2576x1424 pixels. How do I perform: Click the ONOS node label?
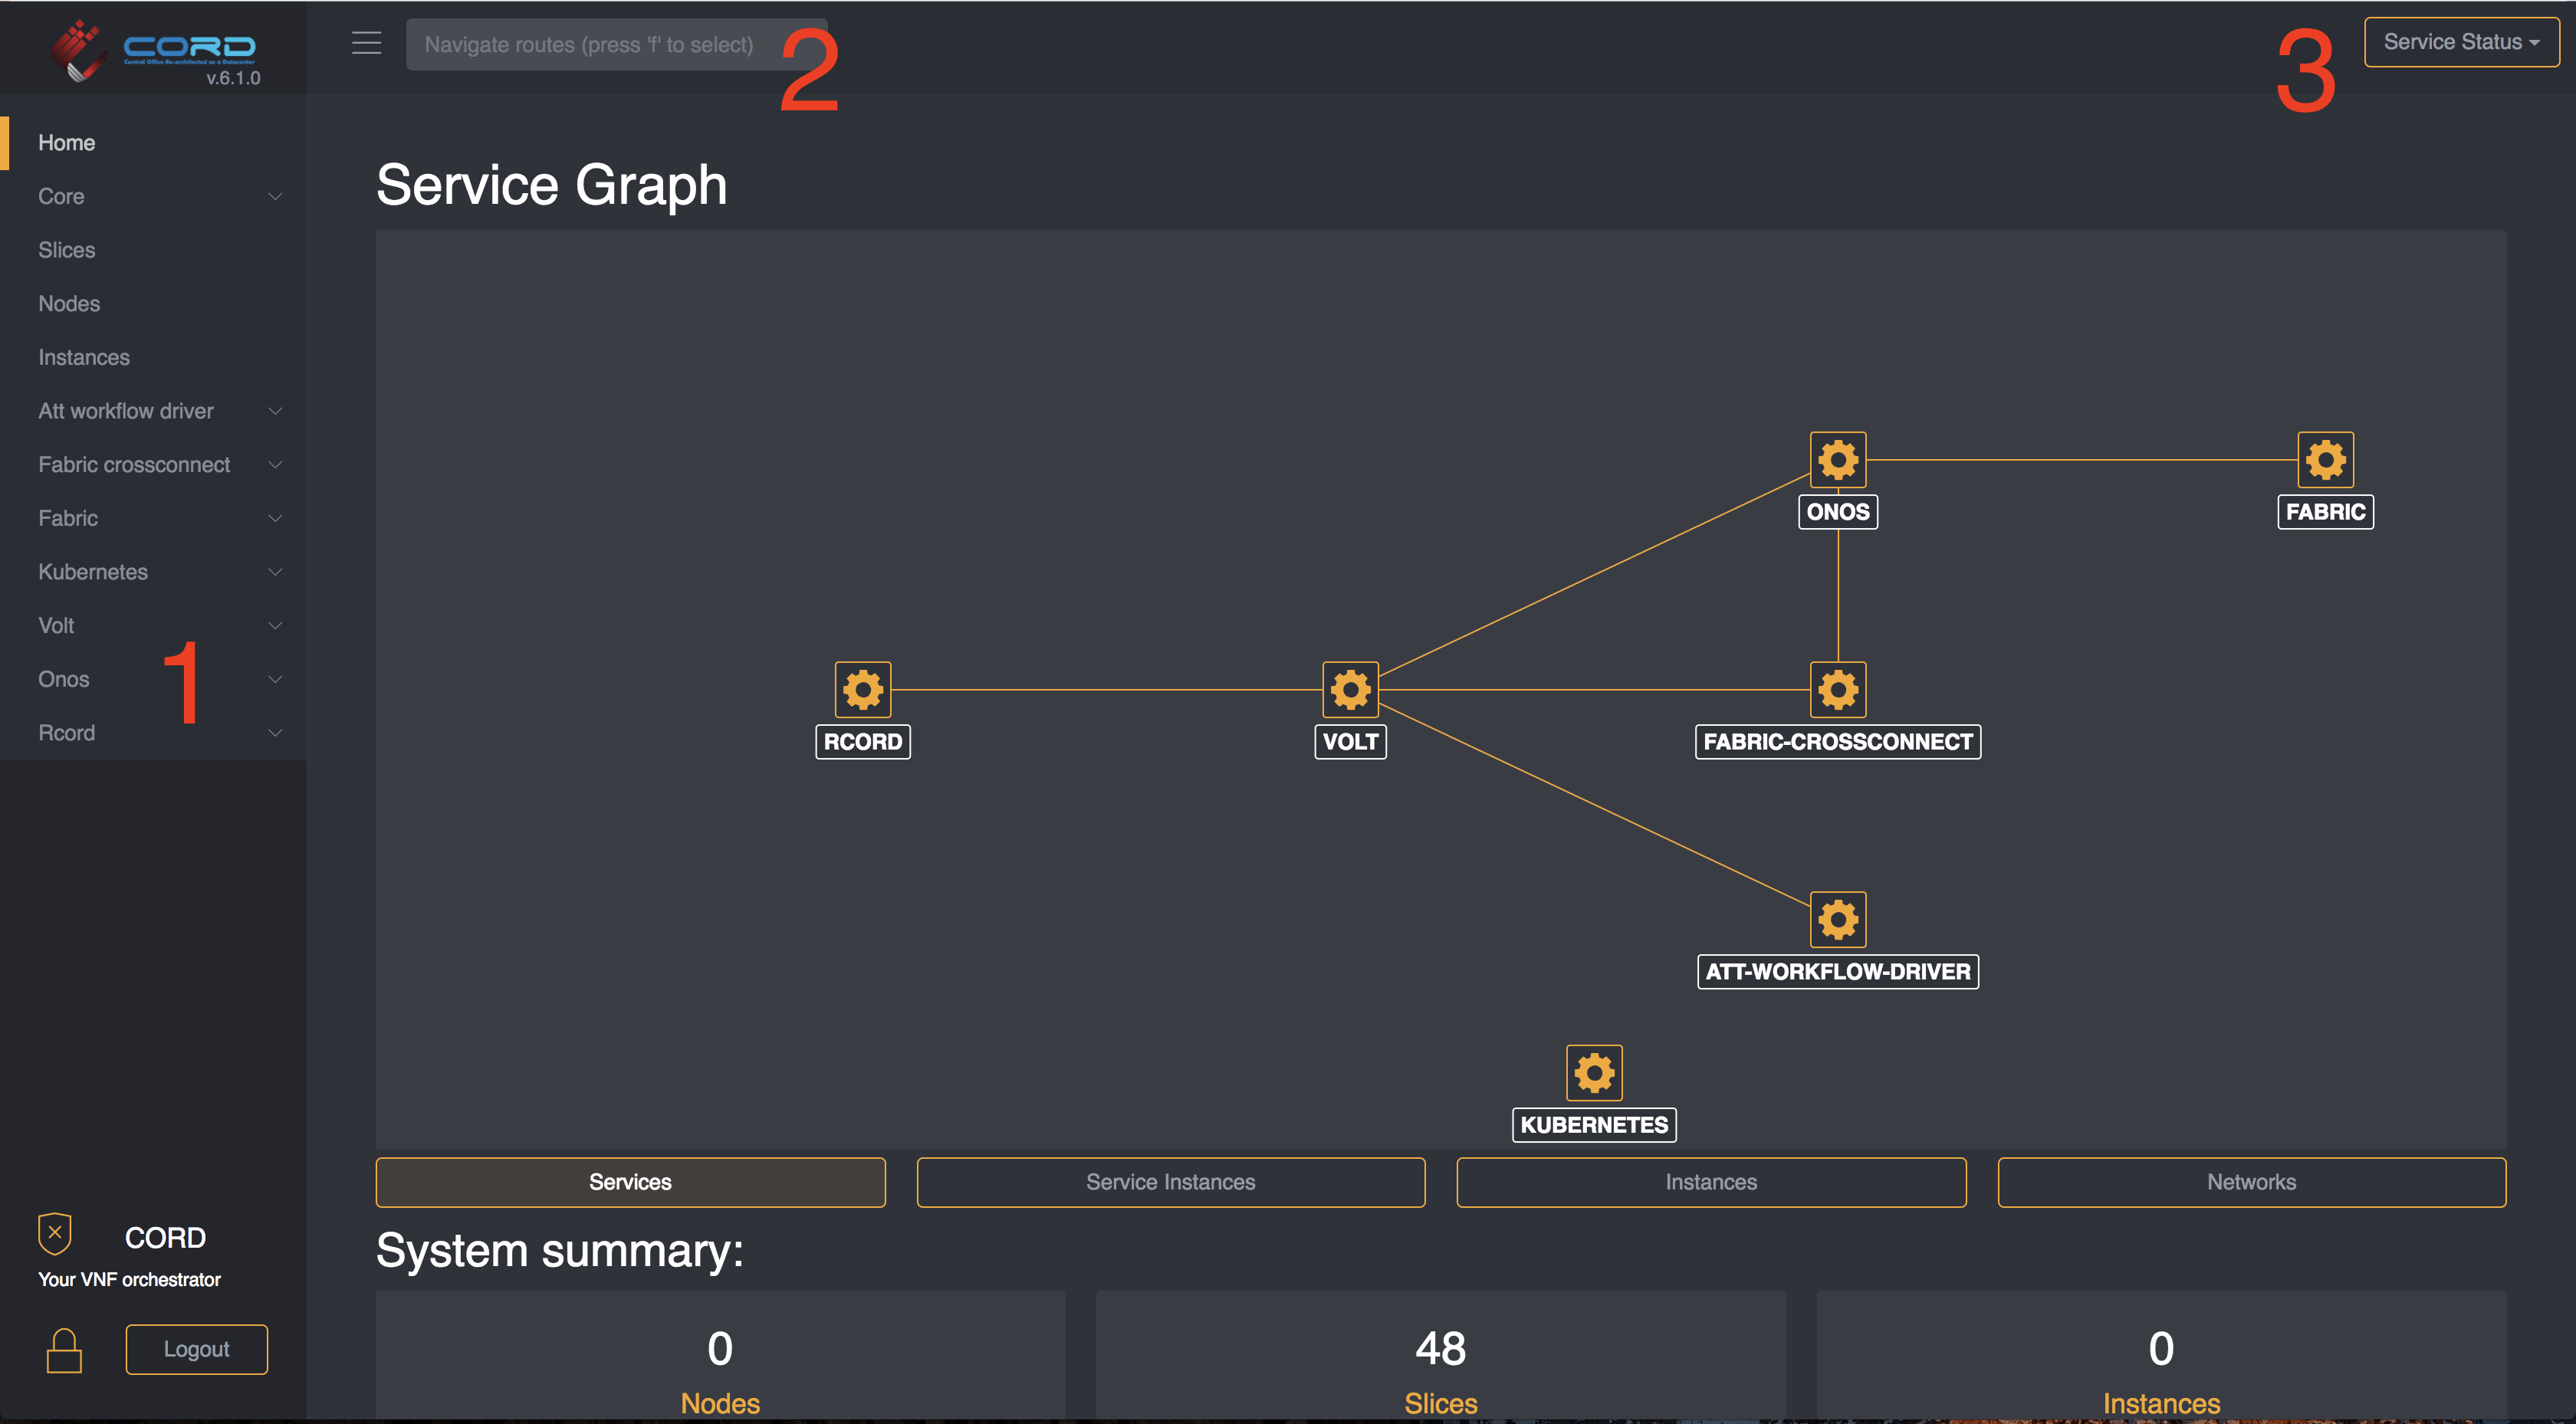(x=1838, y=512)
